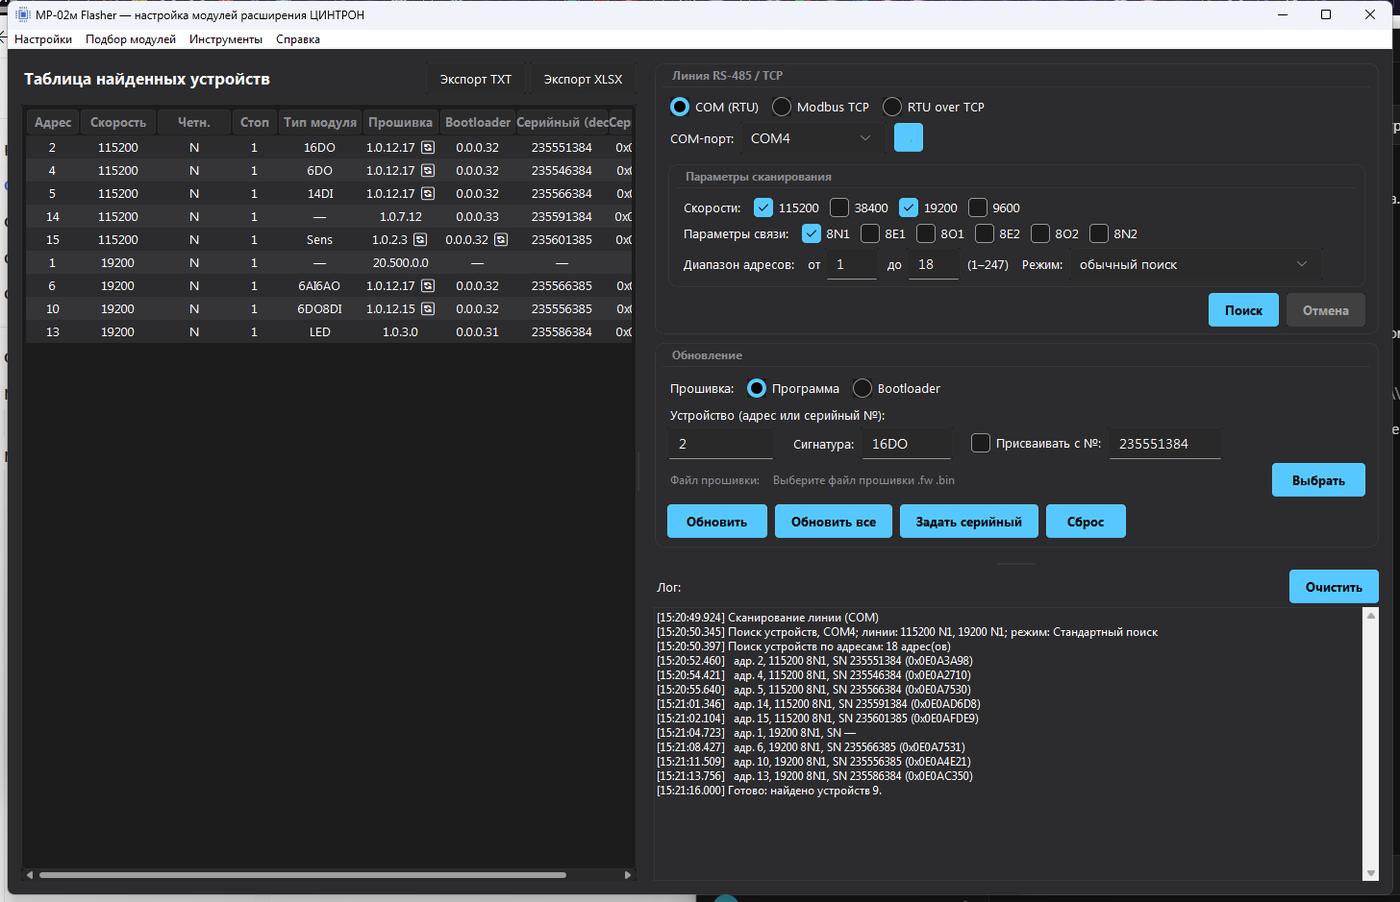The image size is (1400, 902).
Task: Enable the 8E1 link parameter checkbox
Action: (x=870, y=234)
